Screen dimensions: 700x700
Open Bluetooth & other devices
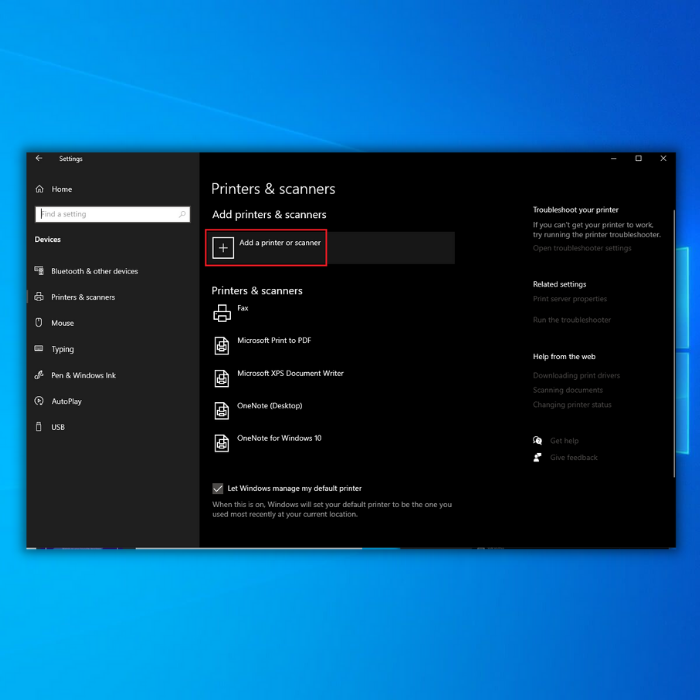(x=95, y=271)
